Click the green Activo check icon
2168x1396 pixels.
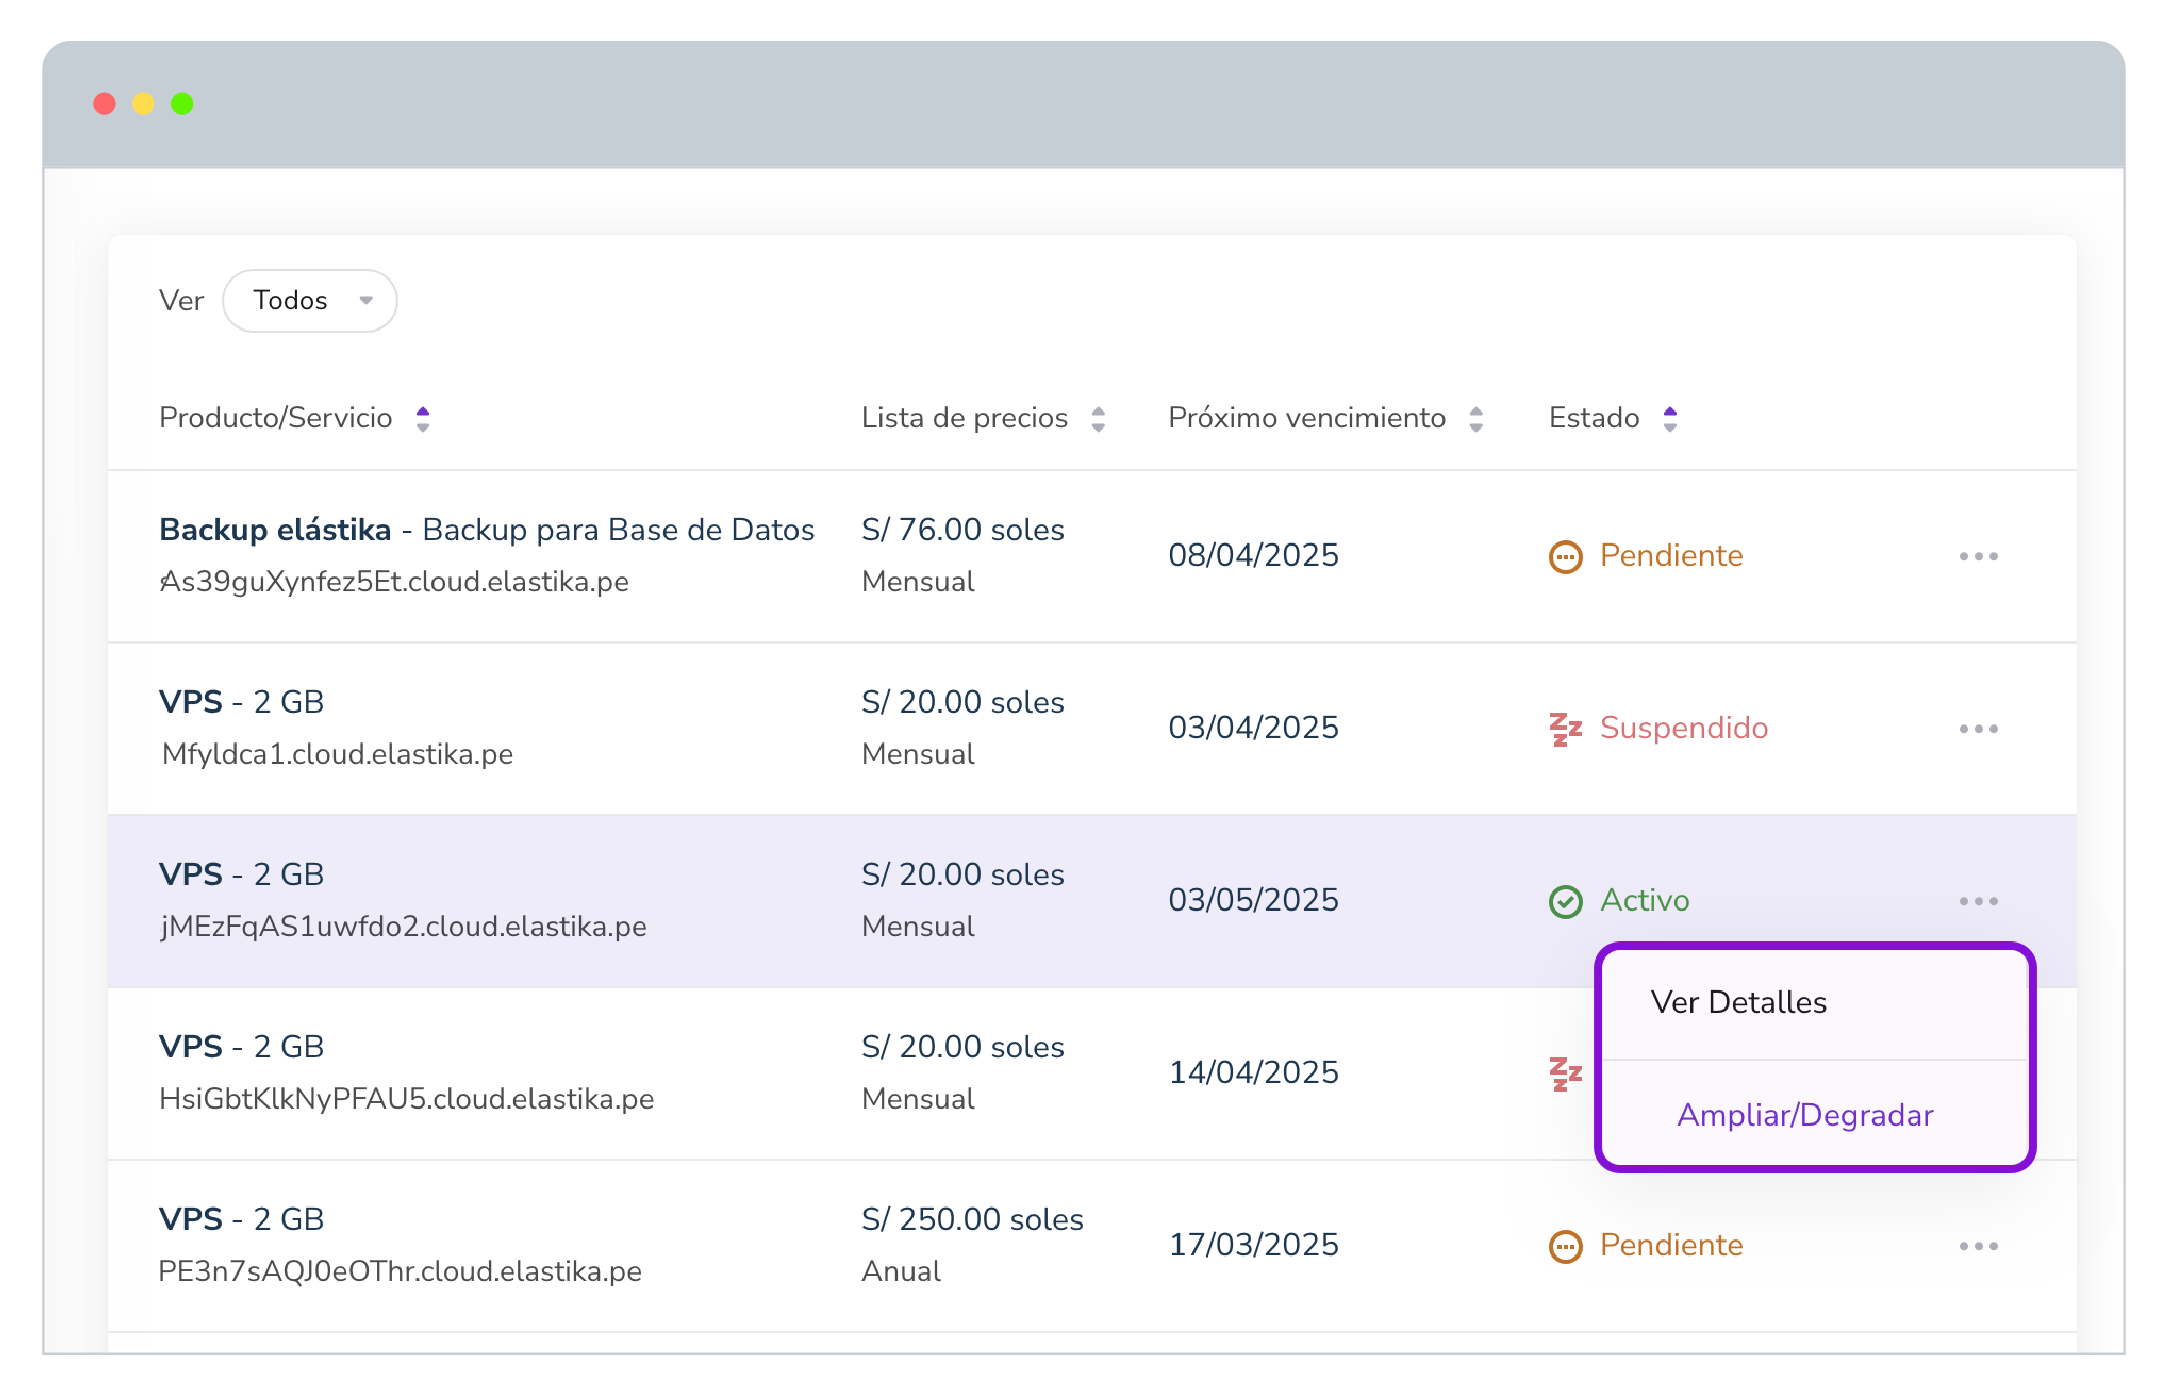click(x=1565, y=901)
